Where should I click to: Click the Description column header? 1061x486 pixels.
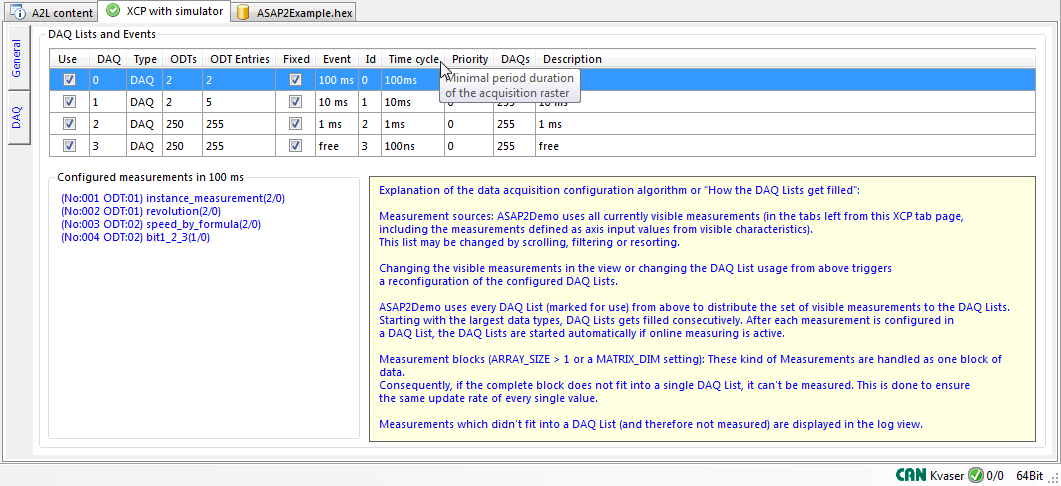[x=573, y=59]
